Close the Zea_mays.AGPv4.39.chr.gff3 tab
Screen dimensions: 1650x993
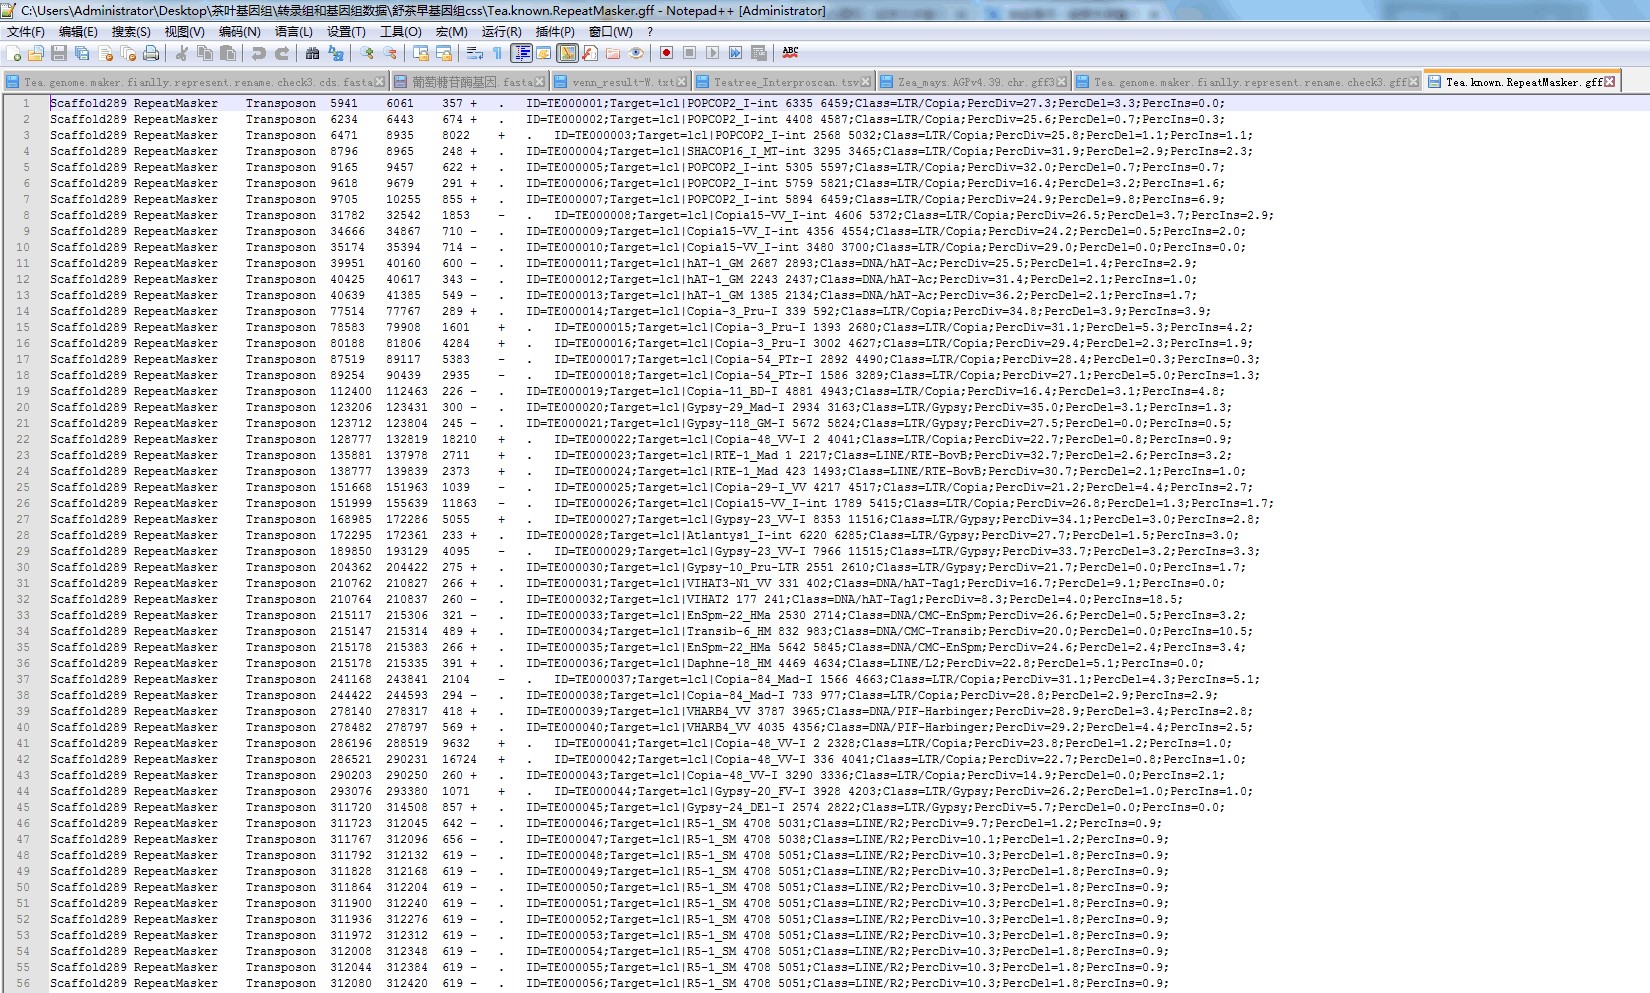(1061, 82)
